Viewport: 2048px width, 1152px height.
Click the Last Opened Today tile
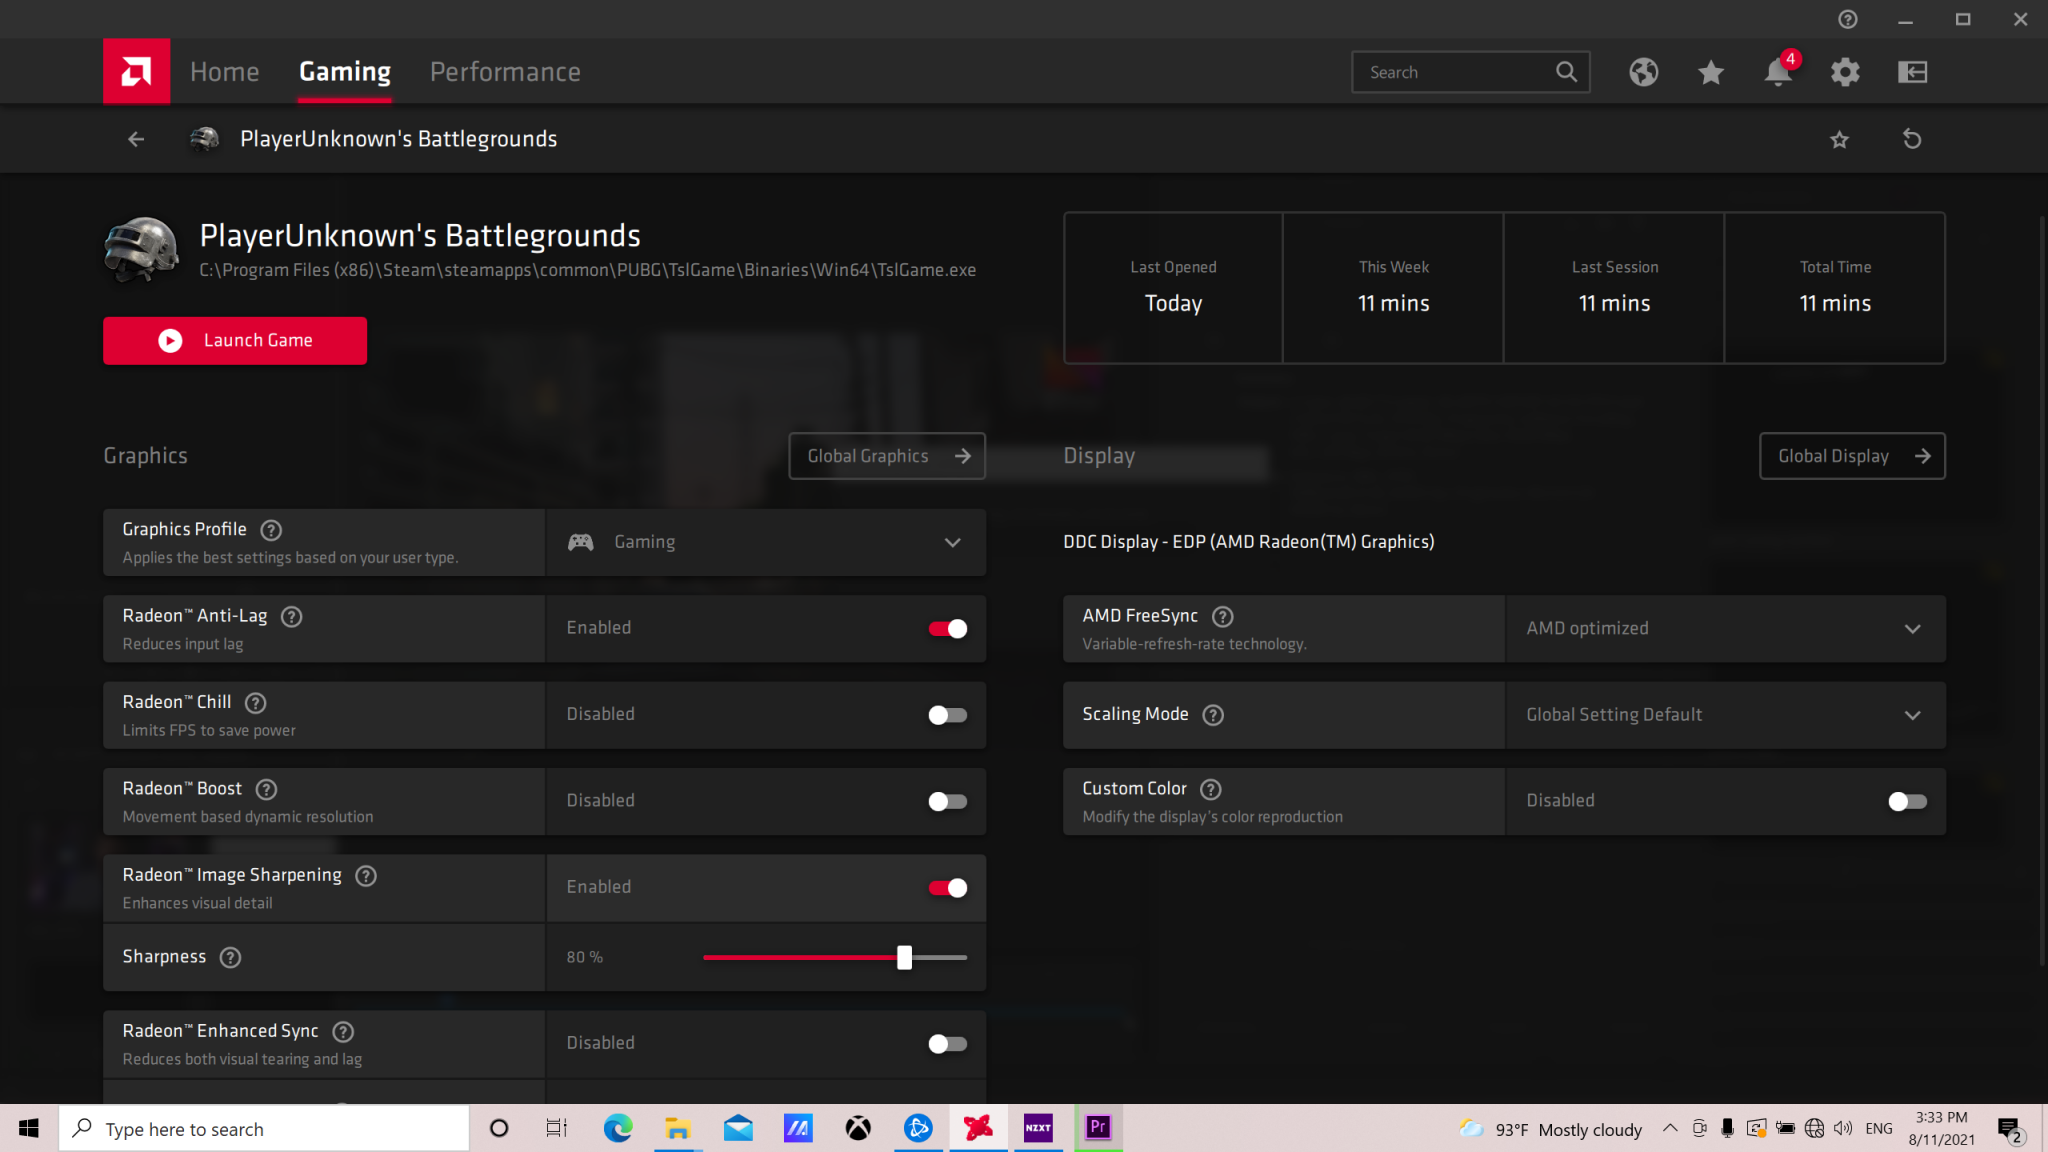coord(1174,288)
